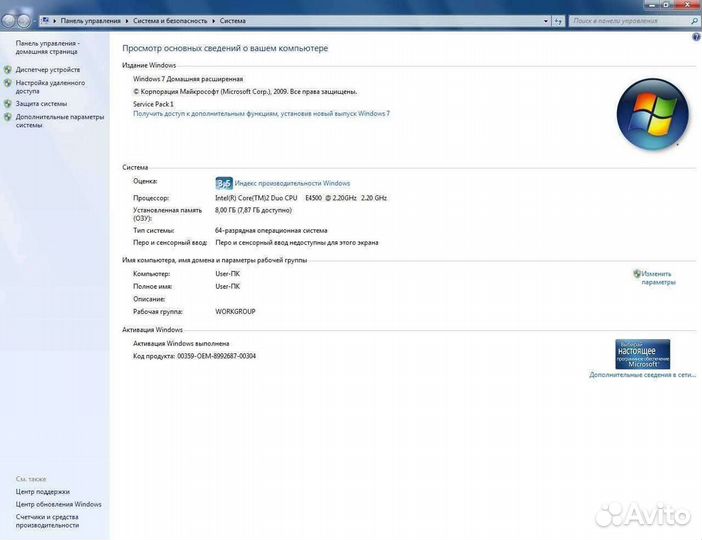The height and width of the screenshot is (540, 702).
Task: Focus the control panel search field
Action: point(629,21)
